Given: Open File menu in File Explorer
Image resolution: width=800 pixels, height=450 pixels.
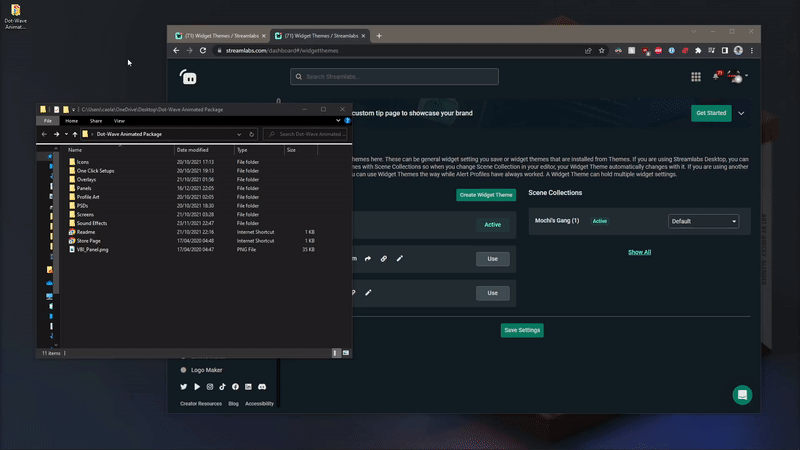Looking at the screenshot, I should pos(47,121).
